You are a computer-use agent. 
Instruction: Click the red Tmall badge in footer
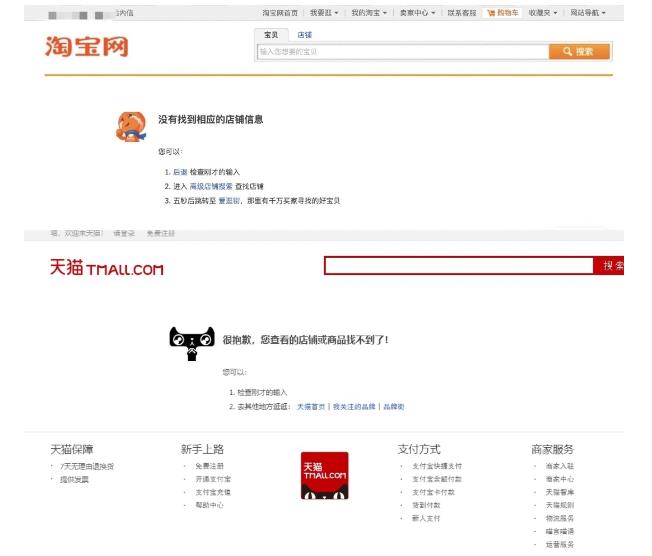click(x=324, y=476)
